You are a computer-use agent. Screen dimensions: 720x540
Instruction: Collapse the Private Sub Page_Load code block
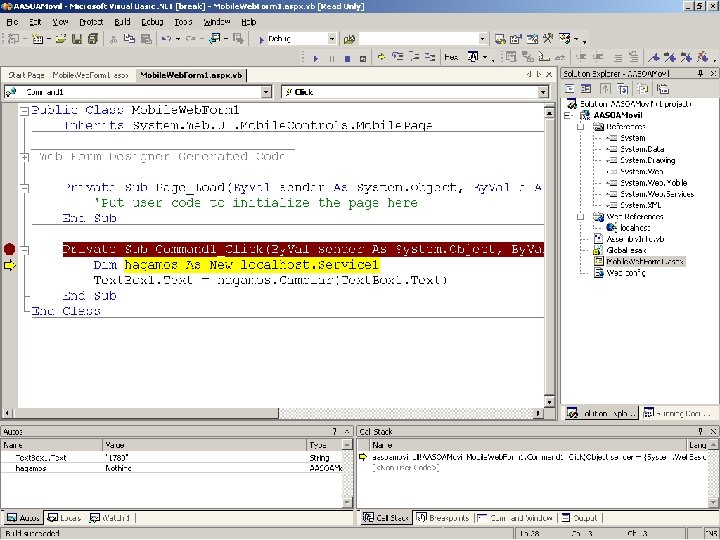coord(23,187)
